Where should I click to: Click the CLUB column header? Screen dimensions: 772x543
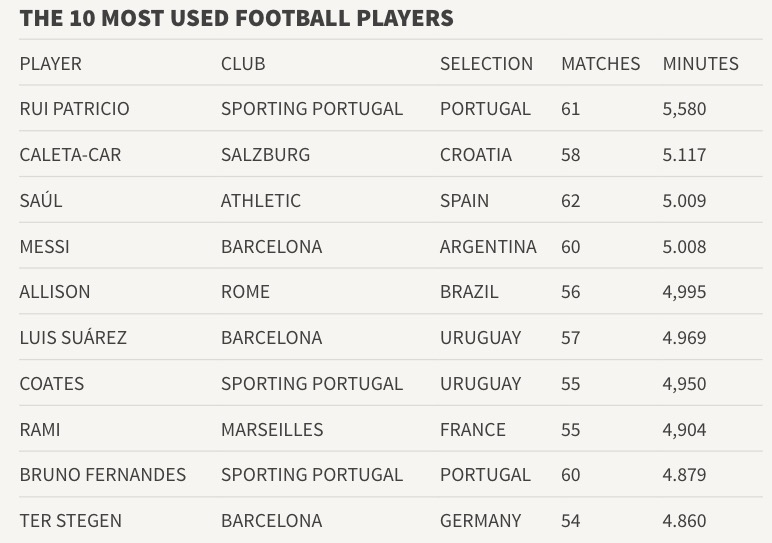(243, 64)
